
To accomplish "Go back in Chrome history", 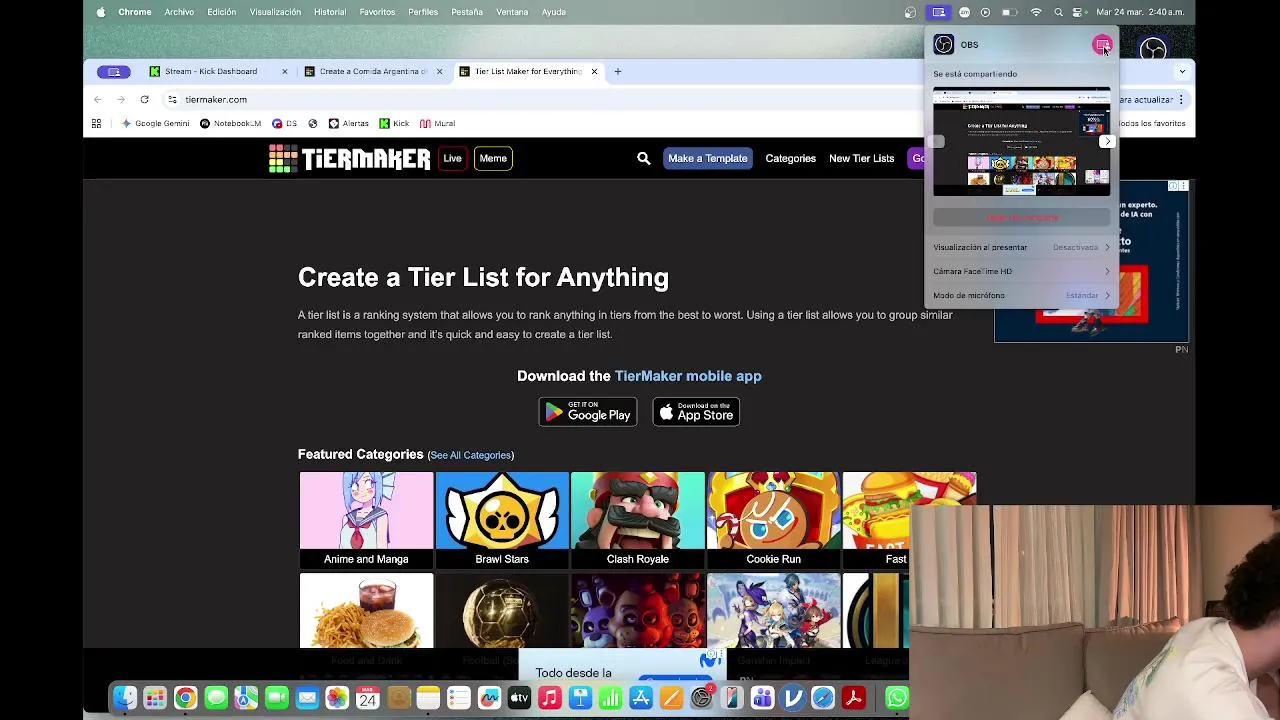I will point(97,99).
